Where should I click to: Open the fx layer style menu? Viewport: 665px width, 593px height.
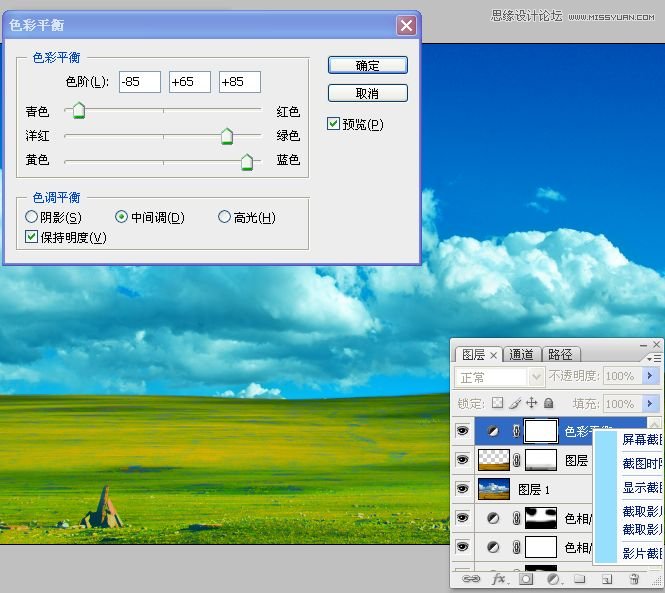[x=498, y=579]
